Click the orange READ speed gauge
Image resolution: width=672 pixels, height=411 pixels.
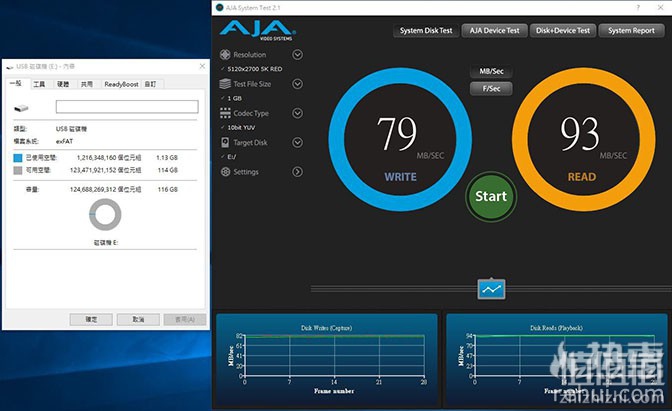tap(583, 140)
